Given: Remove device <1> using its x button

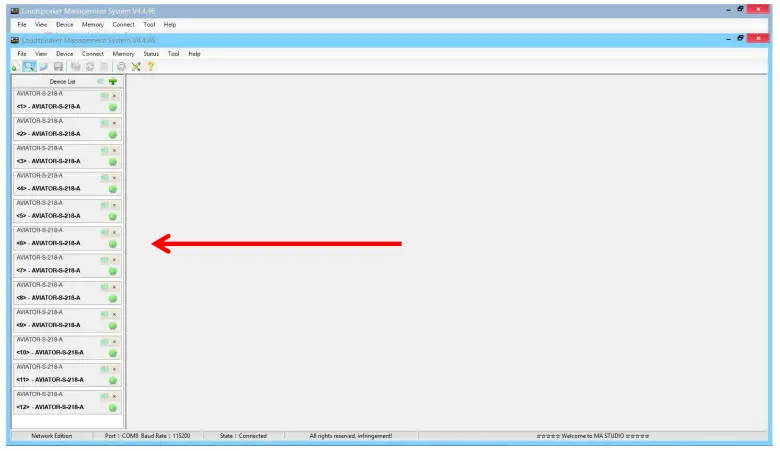Looking at the screenshot, I should pyautogui.click(x=114, y=95).
